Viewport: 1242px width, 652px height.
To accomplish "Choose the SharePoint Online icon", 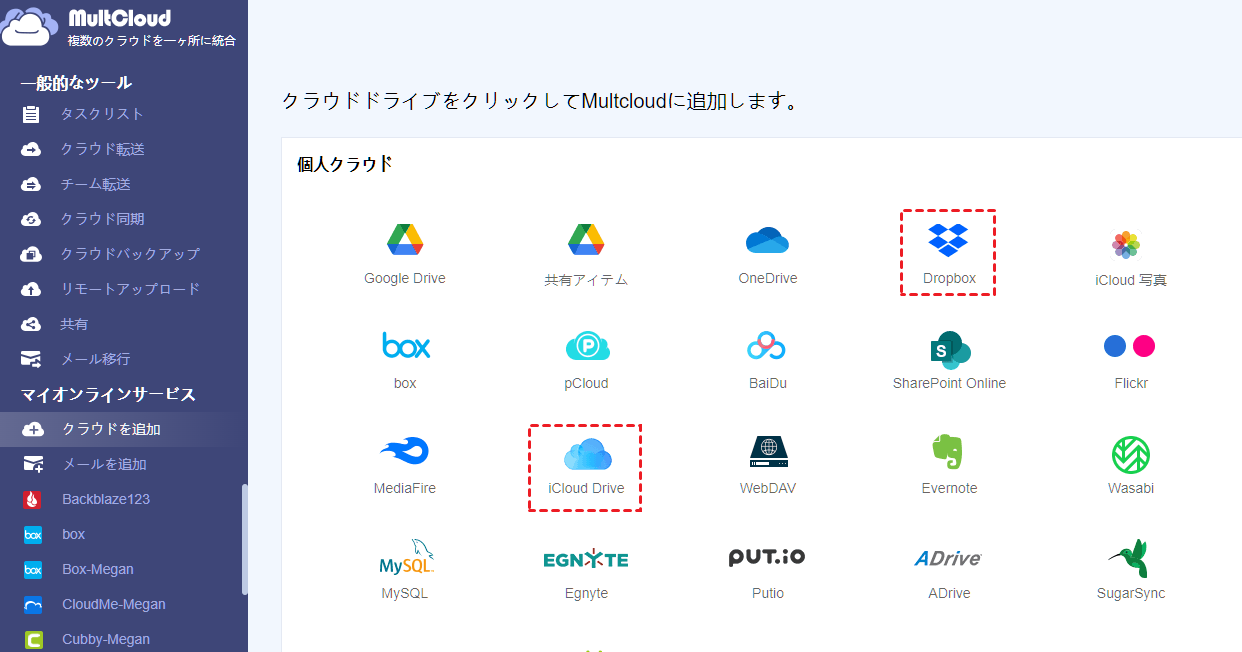I will (x=949, y=349).
